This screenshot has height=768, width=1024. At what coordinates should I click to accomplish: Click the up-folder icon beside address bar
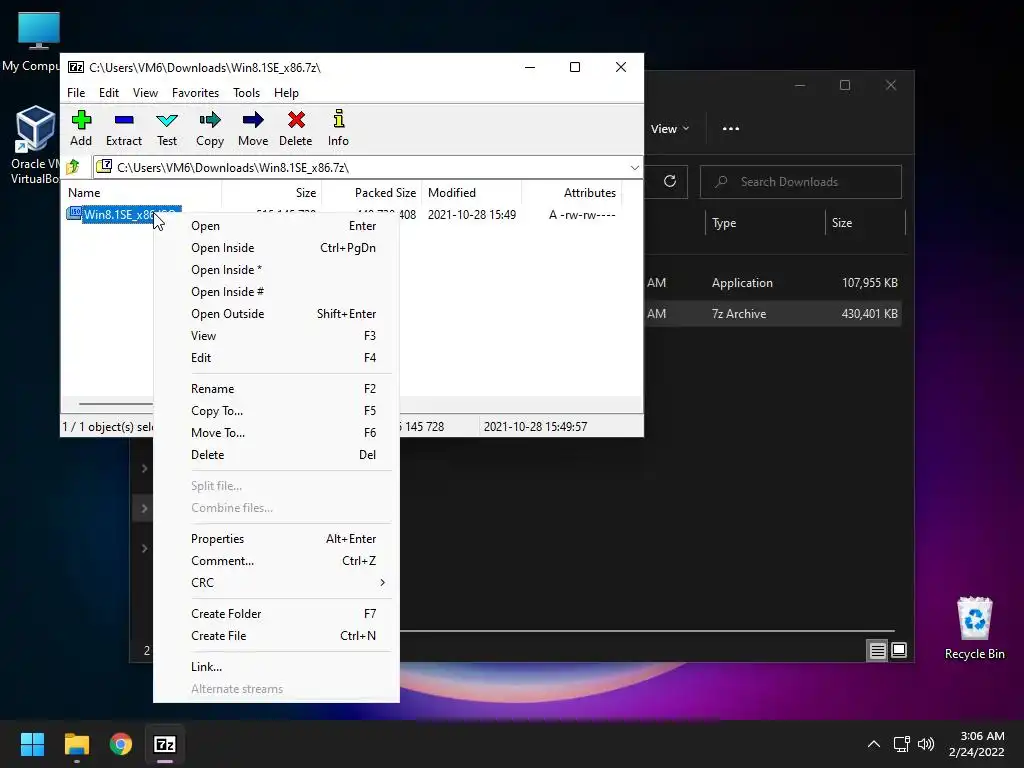pos(73,167)
